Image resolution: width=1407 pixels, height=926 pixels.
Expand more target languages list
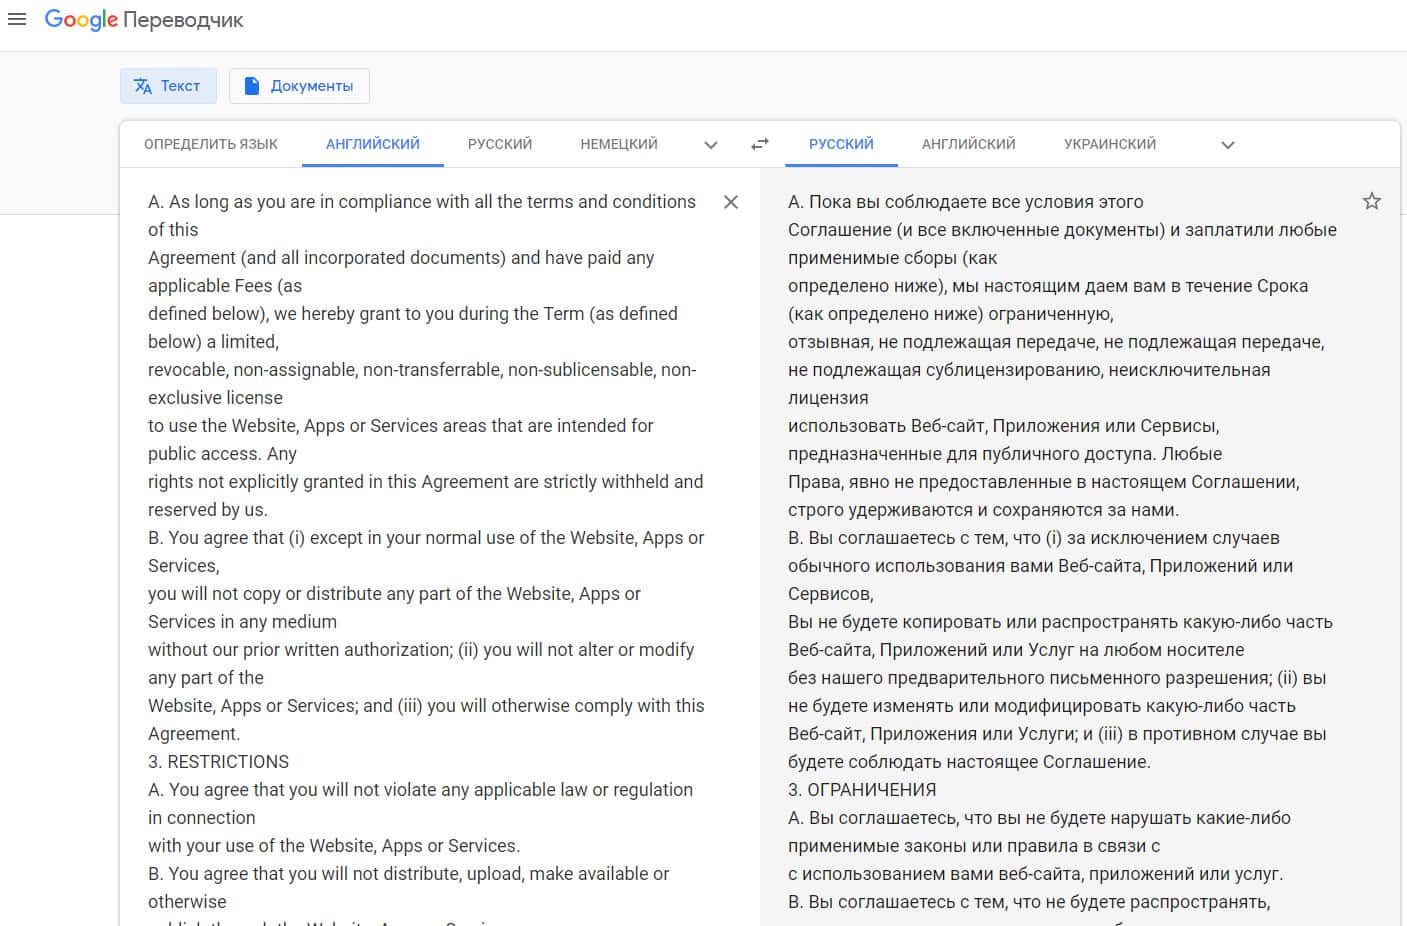1228,145
